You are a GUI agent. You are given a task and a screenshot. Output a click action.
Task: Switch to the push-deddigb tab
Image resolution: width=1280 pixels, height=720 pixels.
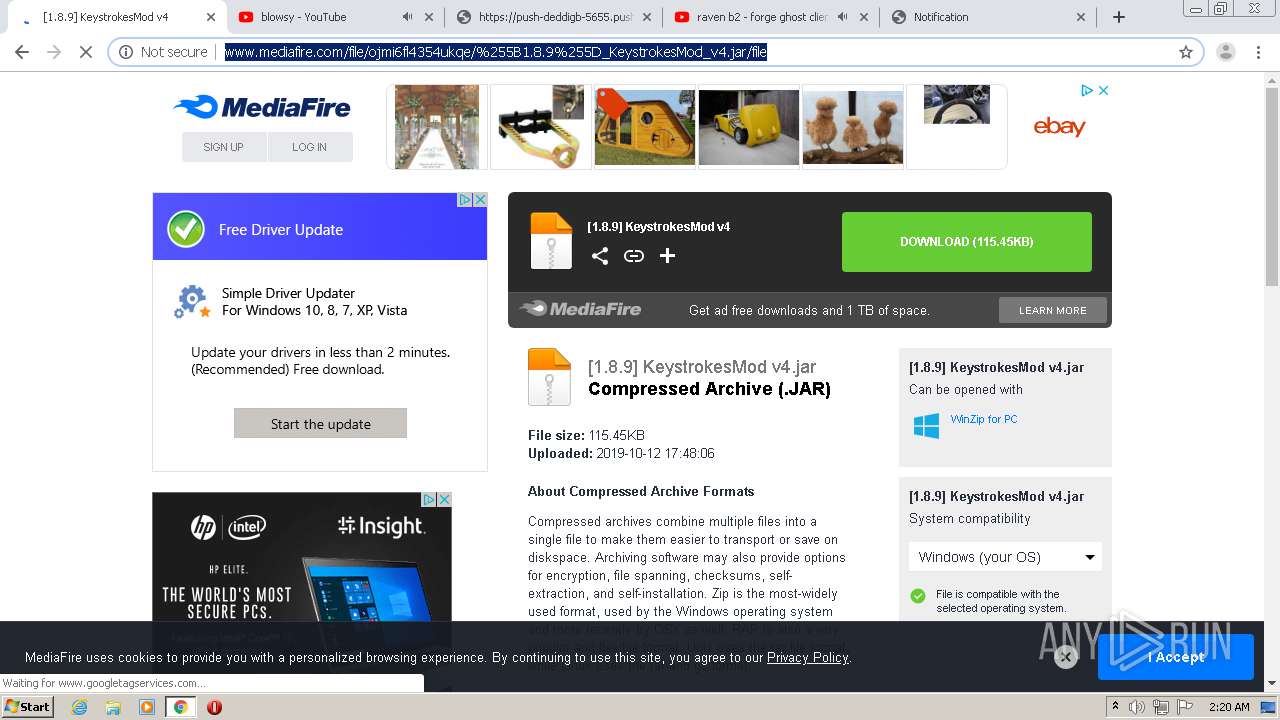coord(555,17)
